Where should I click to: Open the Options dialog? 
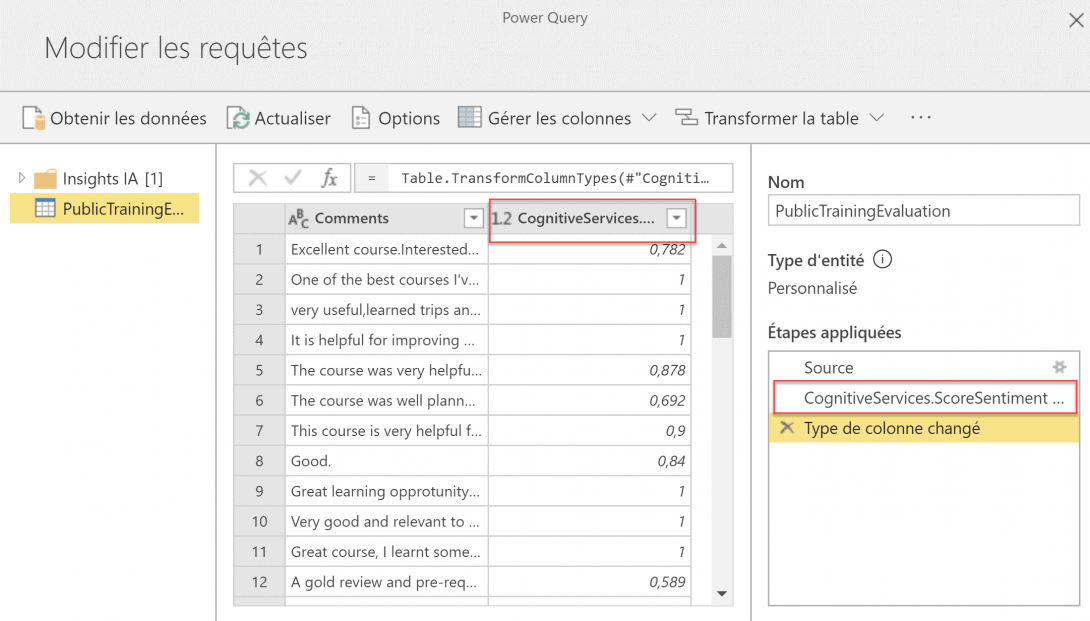[x=361, y=117]
